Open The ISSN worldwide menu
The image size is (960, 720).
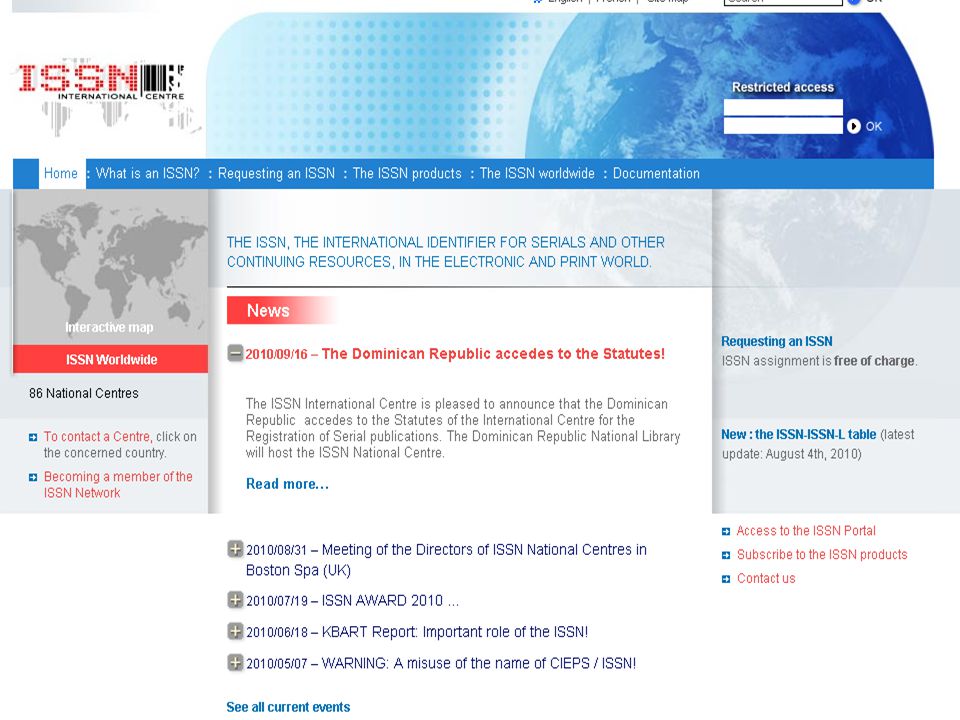pos(537,173)
